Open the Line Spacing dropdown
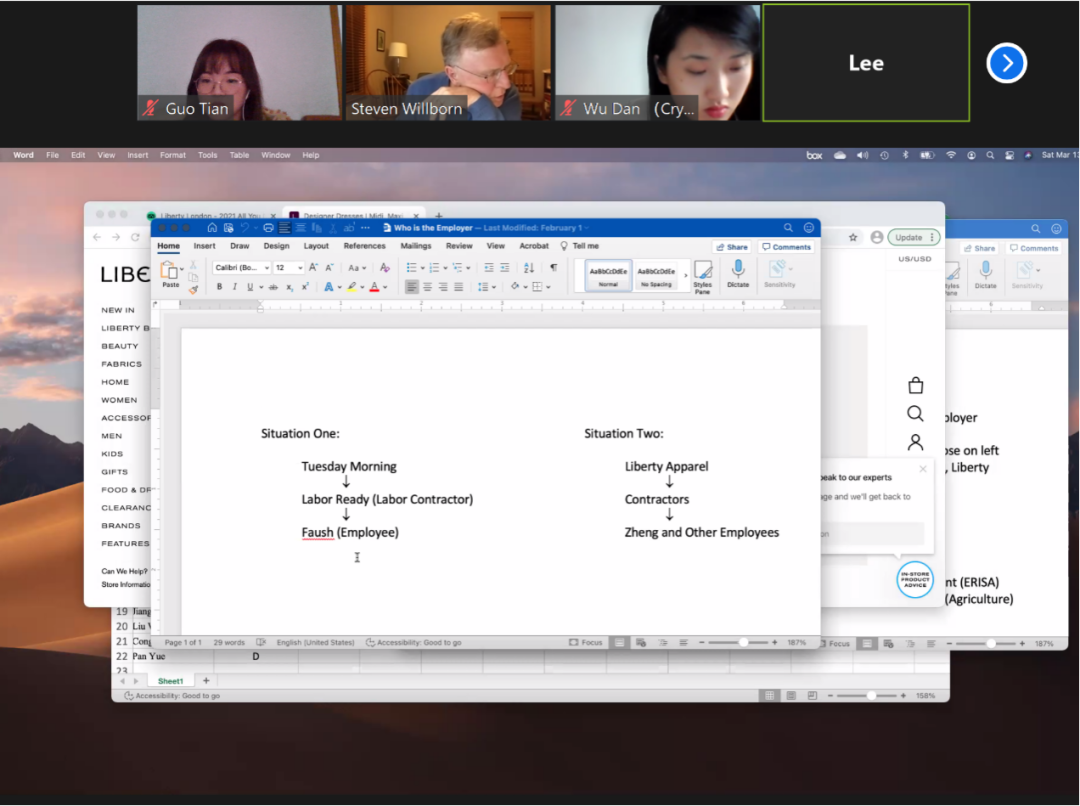This screenshot has width=1080, height=806. [486, 287]
